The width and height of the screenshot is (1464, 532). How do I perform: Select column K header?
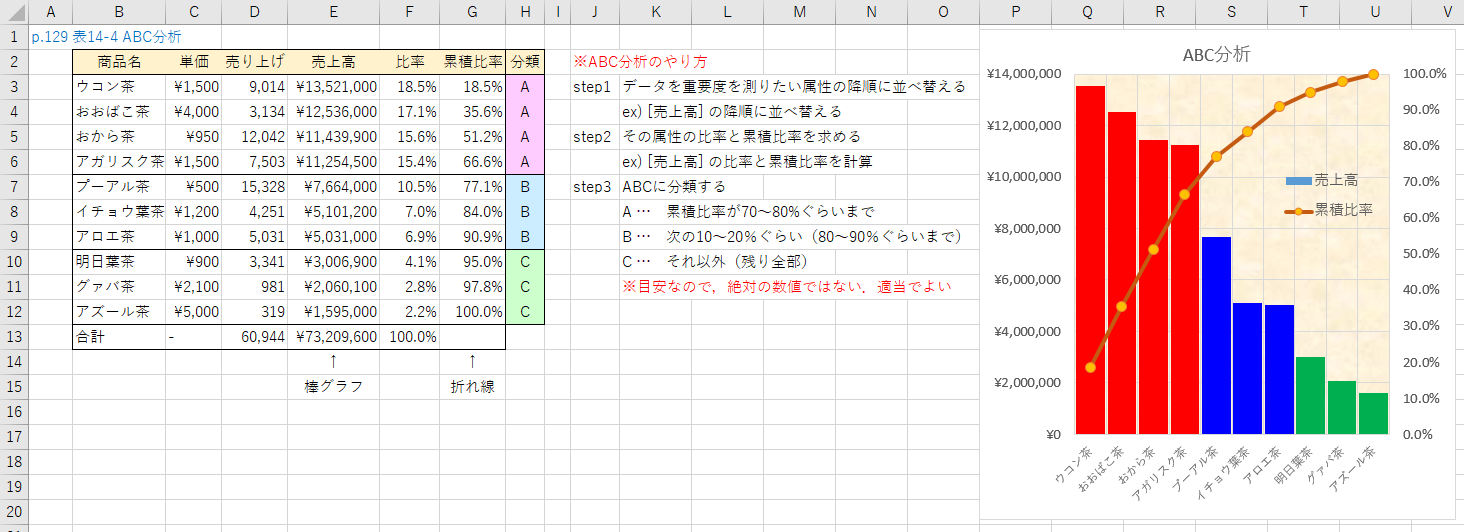point(655,12)
